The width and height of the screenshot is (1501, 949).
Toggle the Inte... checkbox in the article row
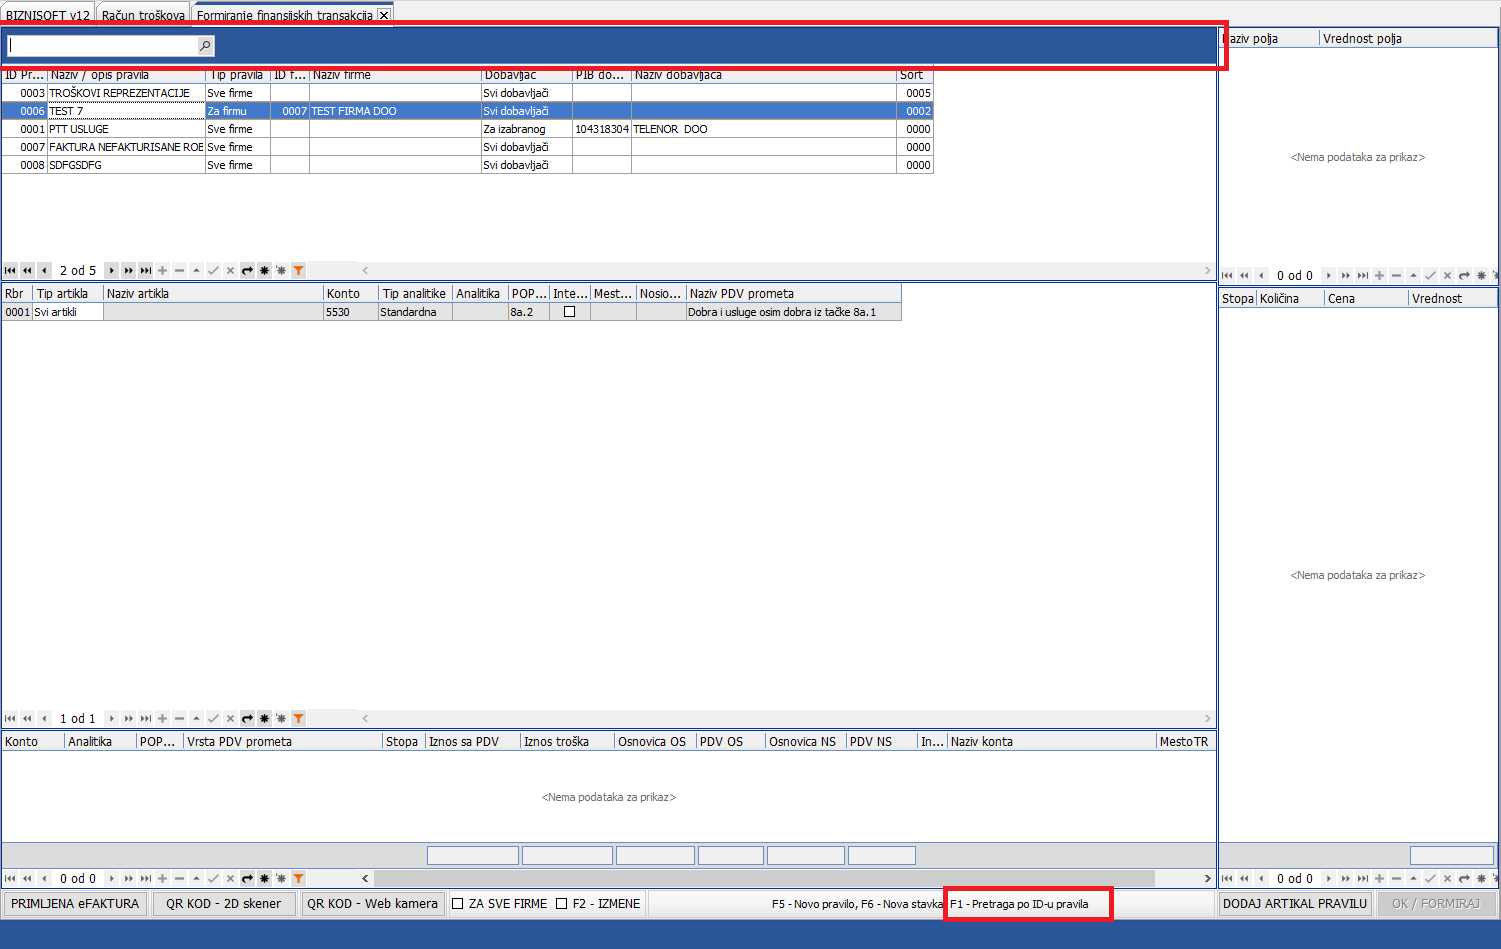(569, 312)
